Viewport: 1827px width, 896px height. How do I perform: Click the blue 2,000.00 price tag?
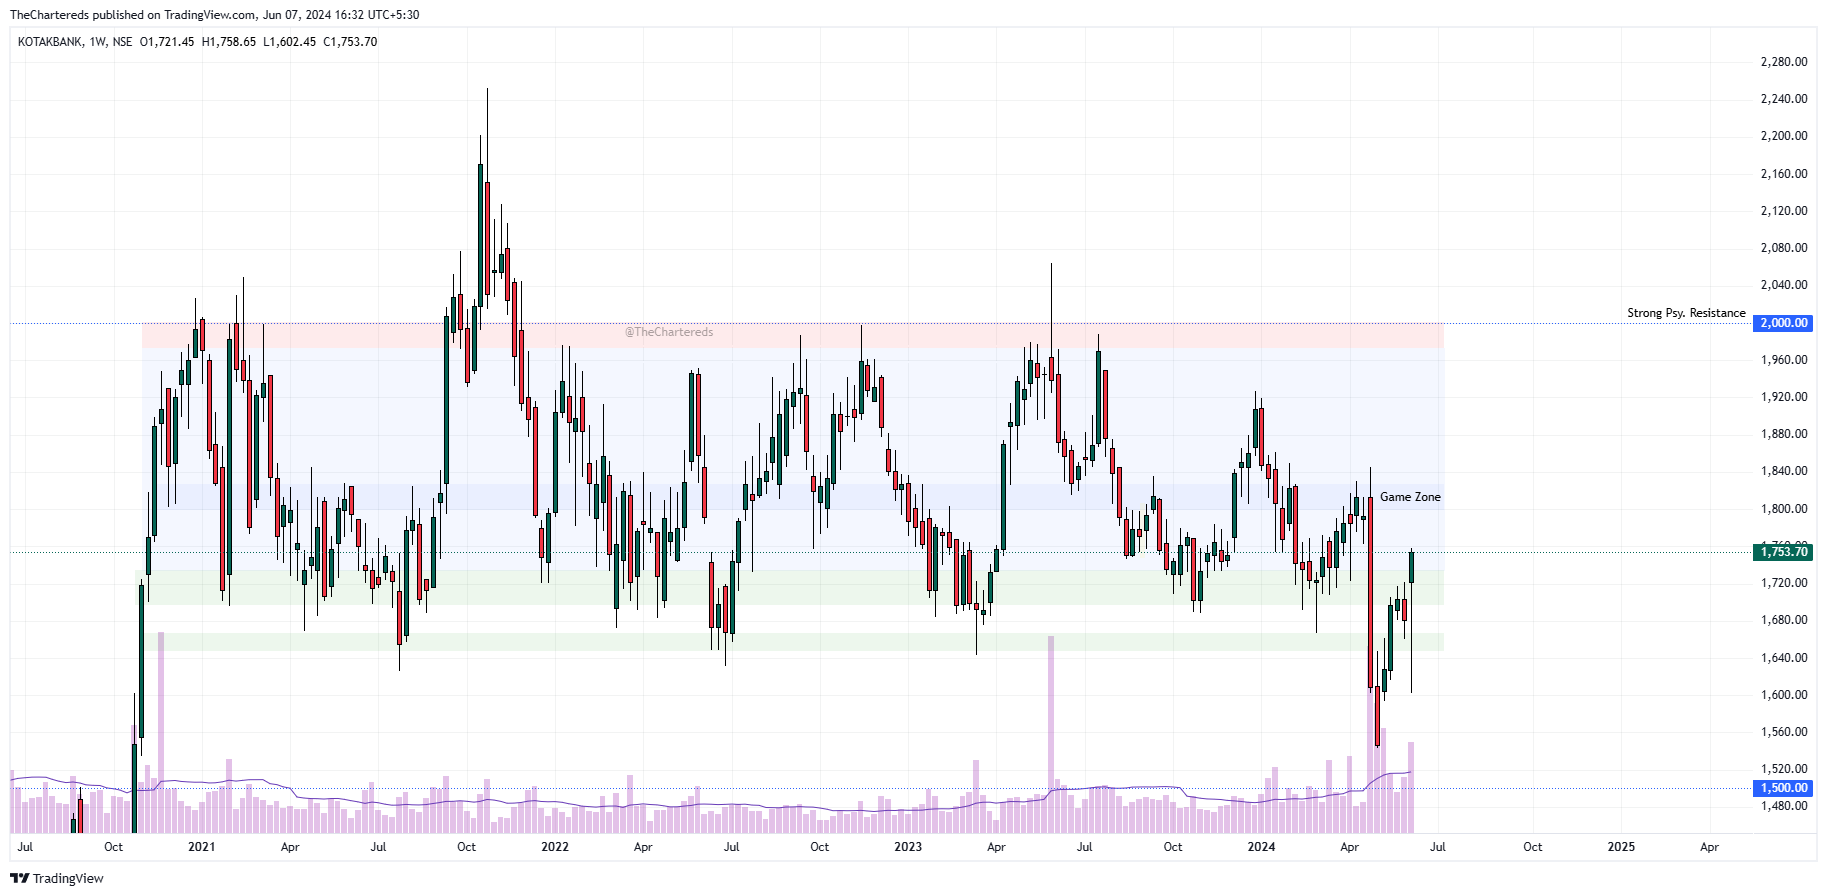(1783, 323)
